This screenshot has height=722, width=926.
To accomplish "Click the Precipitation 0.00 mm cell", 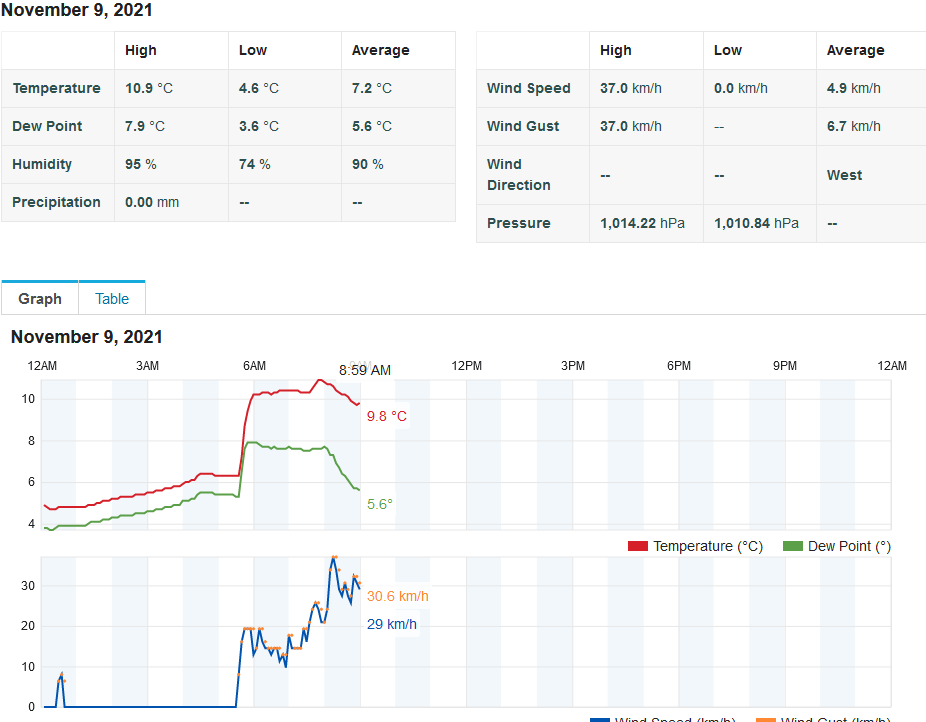I will pos(152,202).
